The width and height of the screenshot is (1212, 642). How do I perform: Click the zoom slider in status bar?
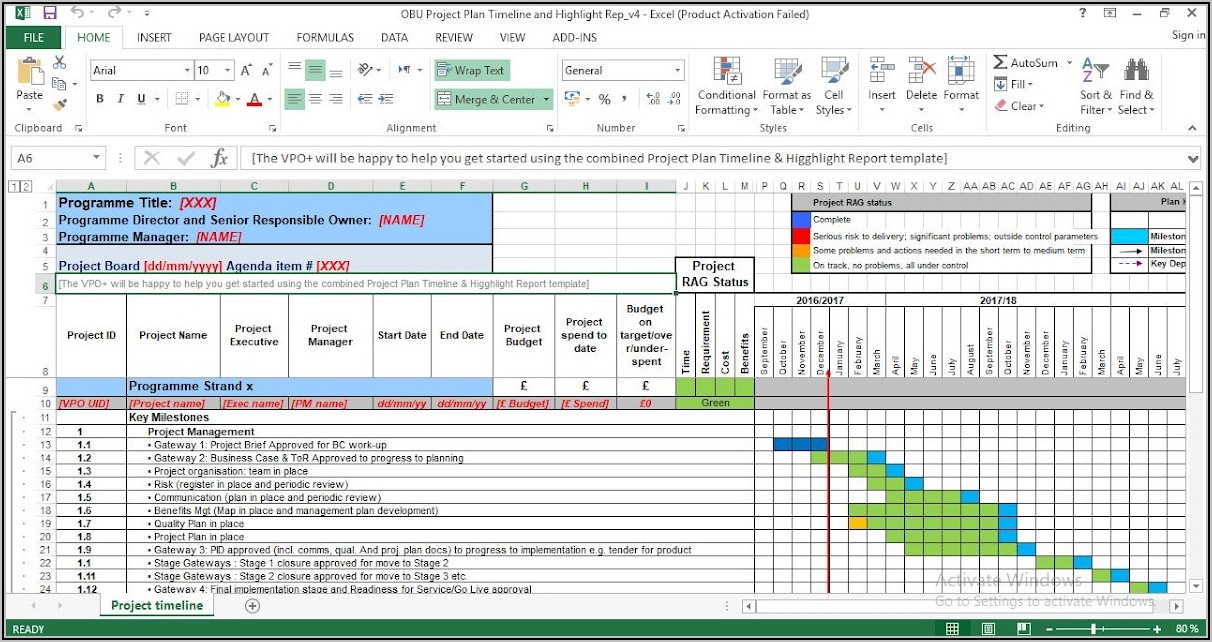(x=1093, y=629)
